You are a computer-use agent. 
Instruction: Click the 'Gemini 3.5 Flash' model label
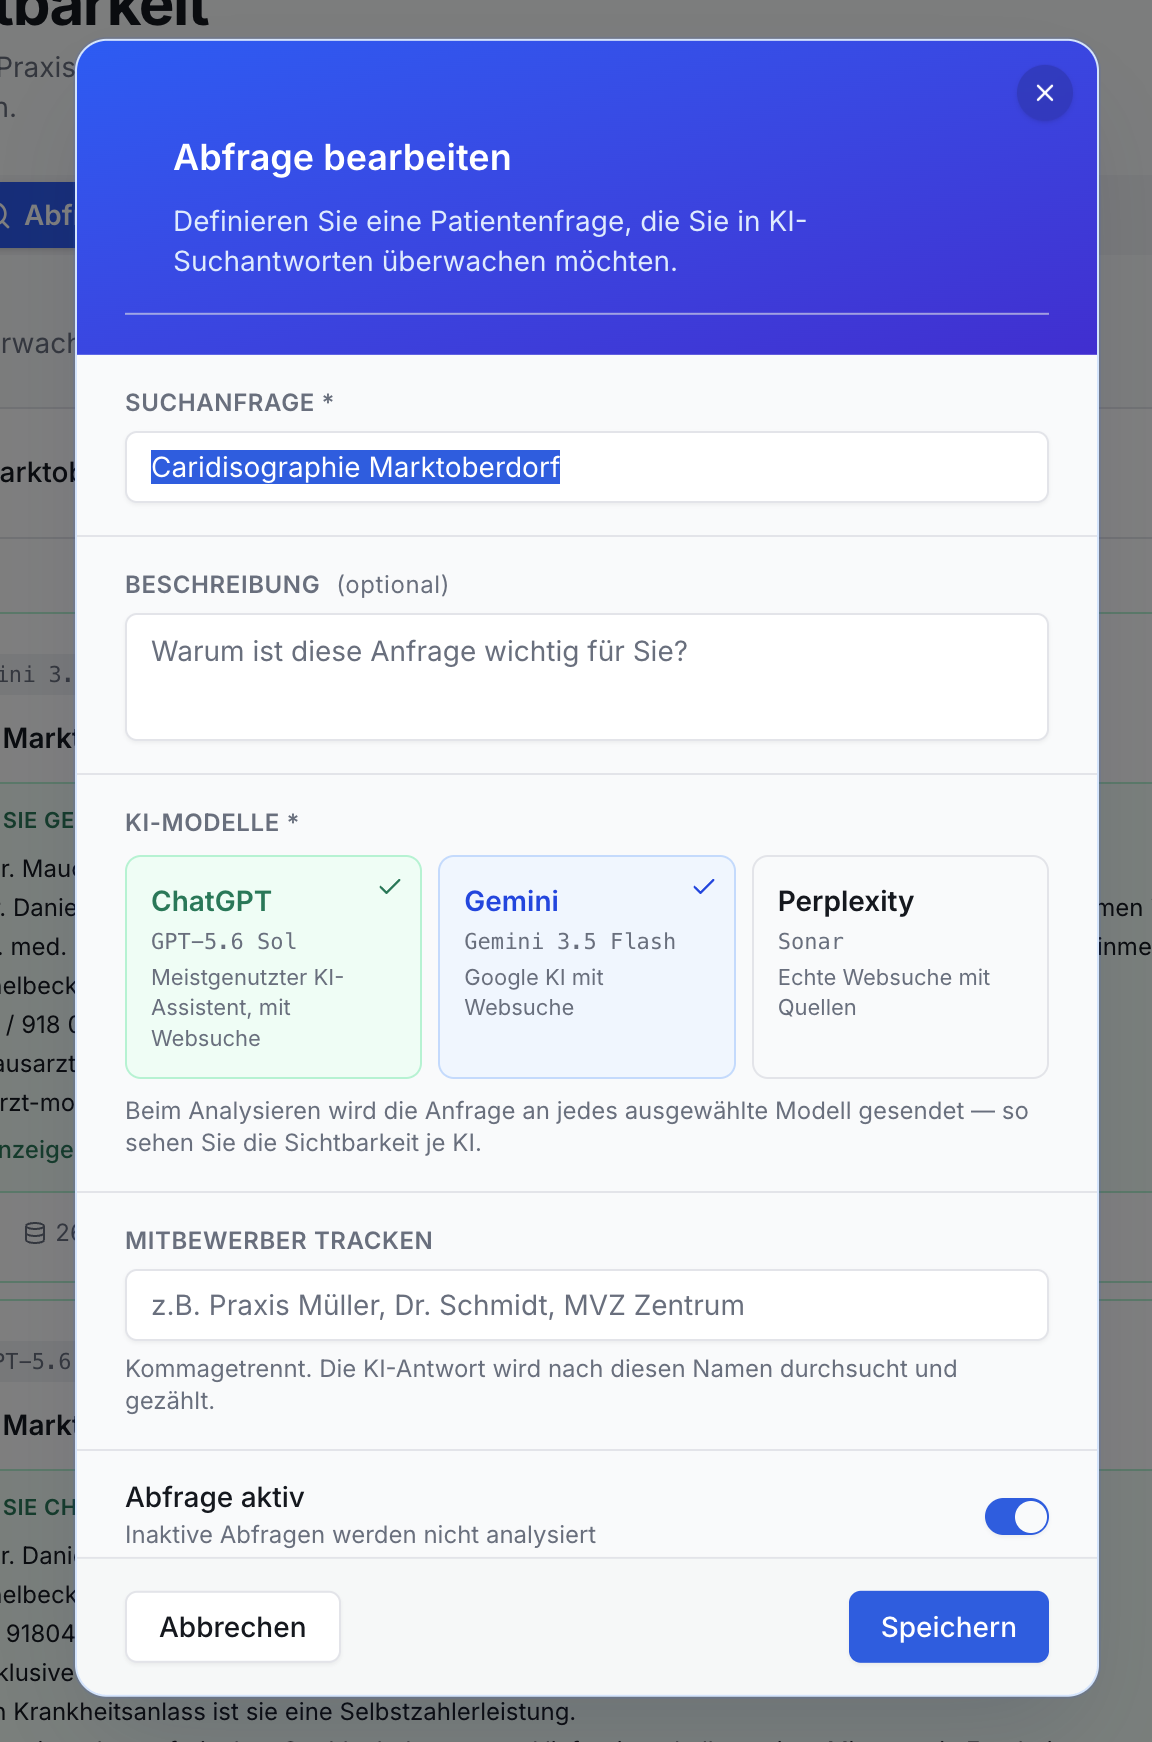tap(570, 941)
